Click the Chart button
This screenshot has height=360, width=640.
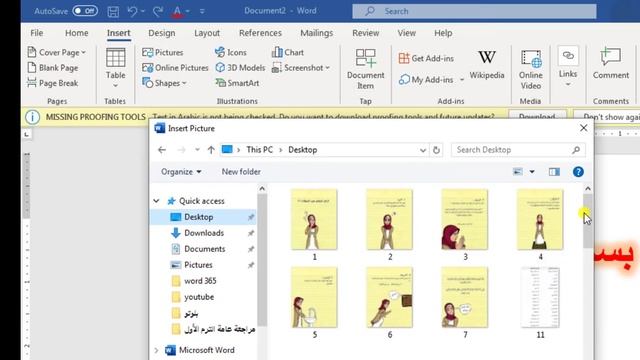[x=288, y=52]
